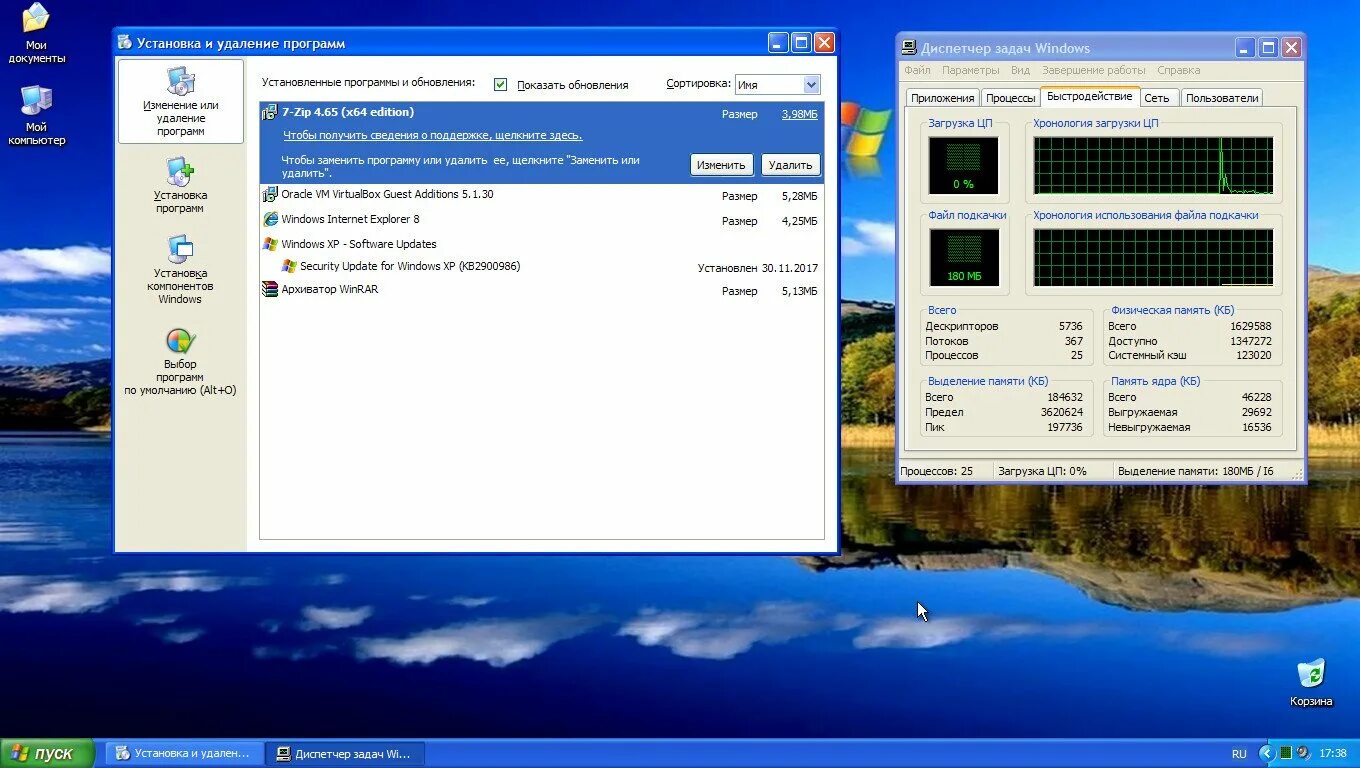Viewport: 1360px width, 768px height.
Task: Click Oracle VM VirtualBox Guest Additions icon
Action: coord(268,194)
